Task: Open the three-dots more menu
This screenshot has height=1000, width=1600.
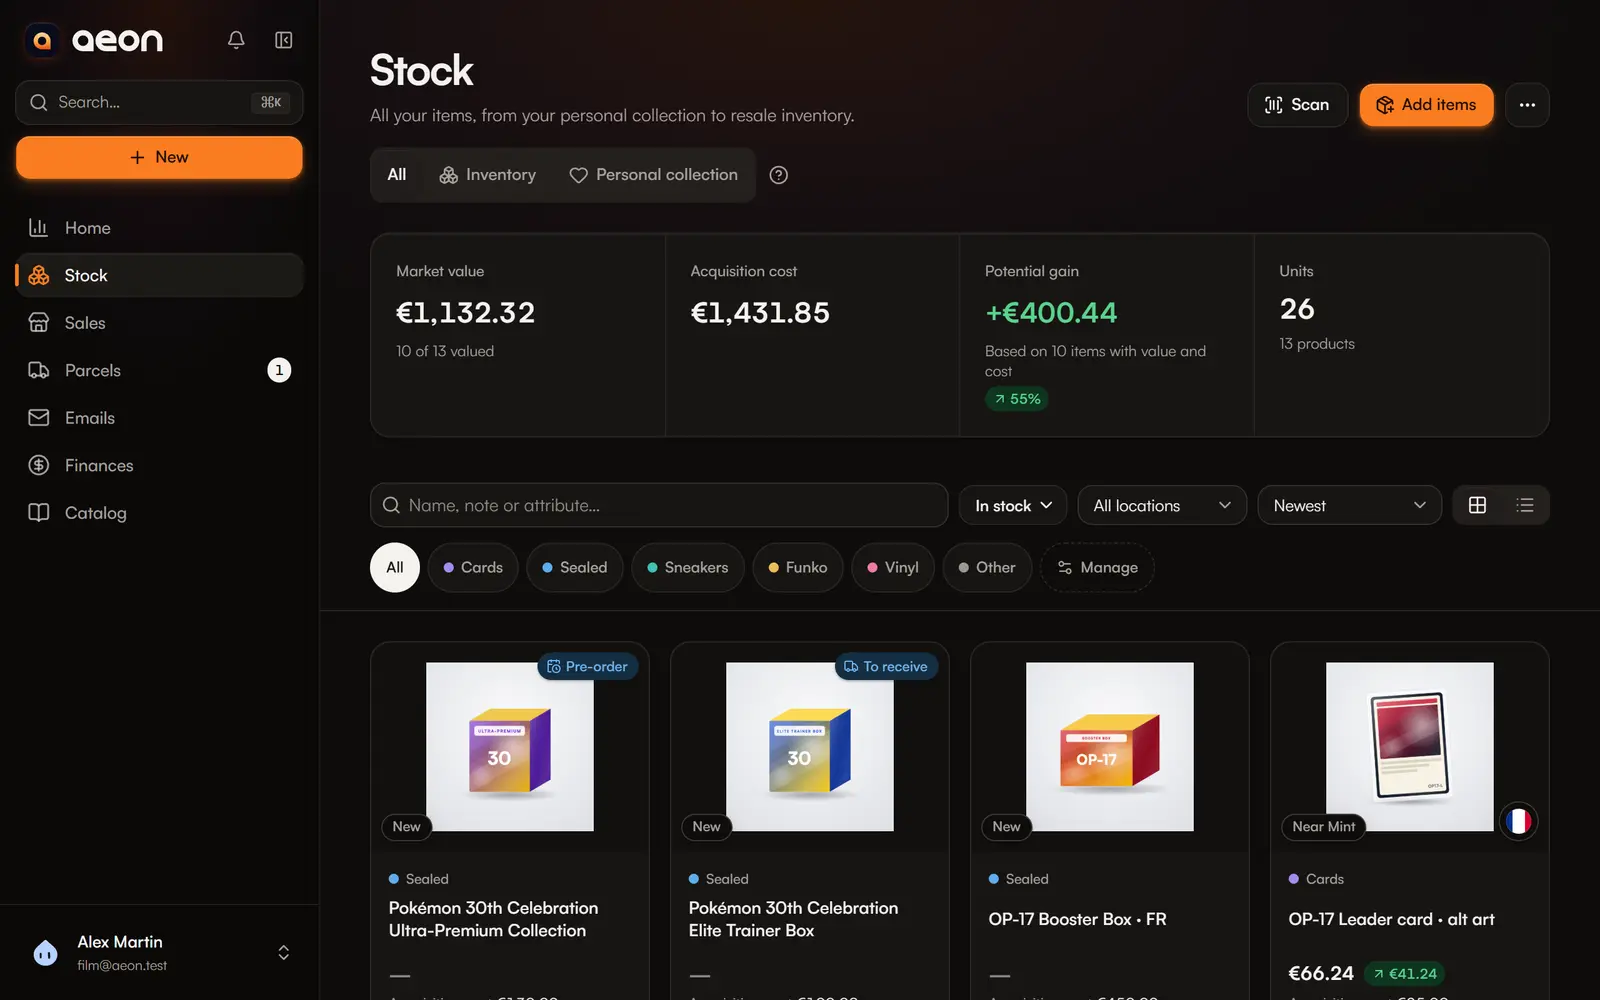Action: pos(1527,105)
